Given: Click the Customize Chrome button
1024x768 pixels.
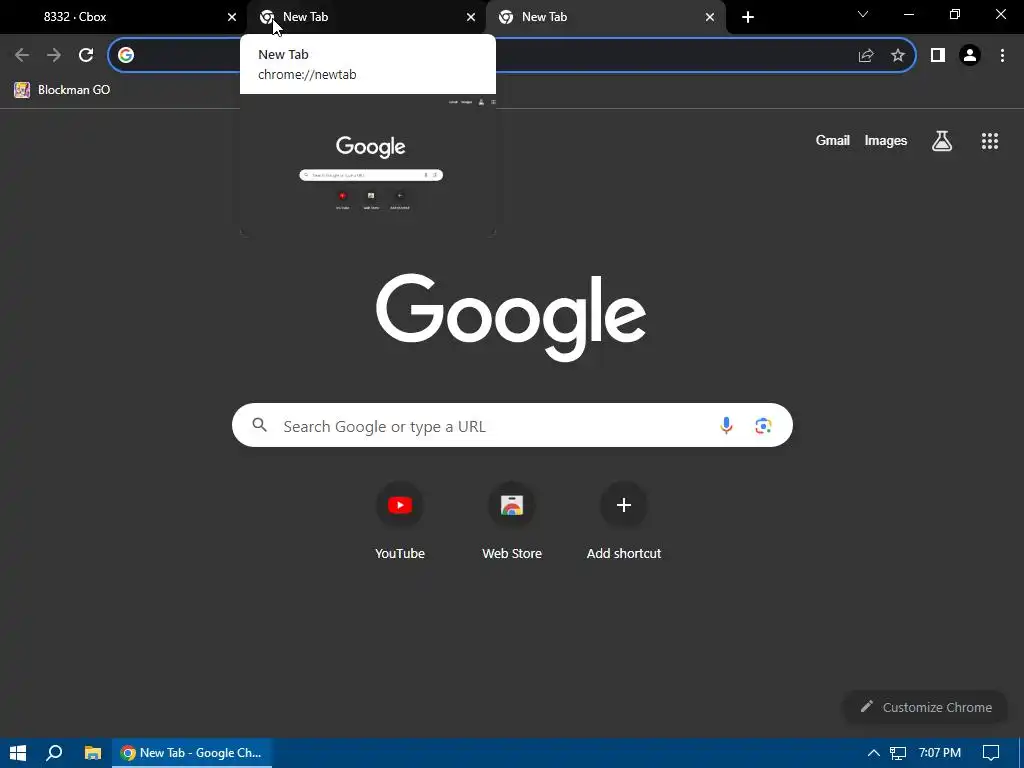Looking at the screenshot, I should pos(925,707).
